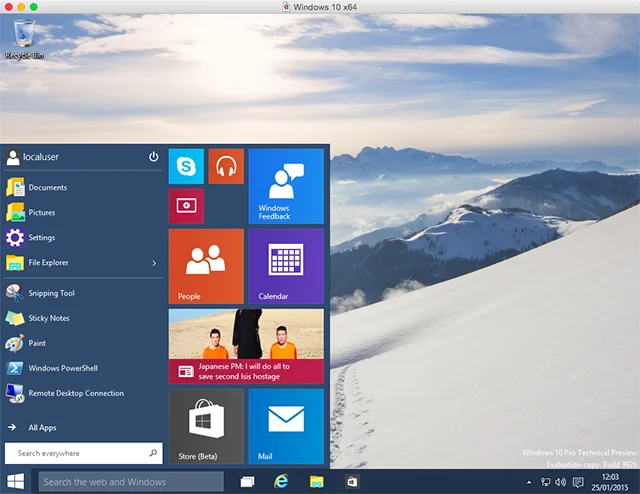The width and height of the screenshot is (640, 494).
Task: Open Internet Explorer from the taskbar
Action: [x=281, y=482]
